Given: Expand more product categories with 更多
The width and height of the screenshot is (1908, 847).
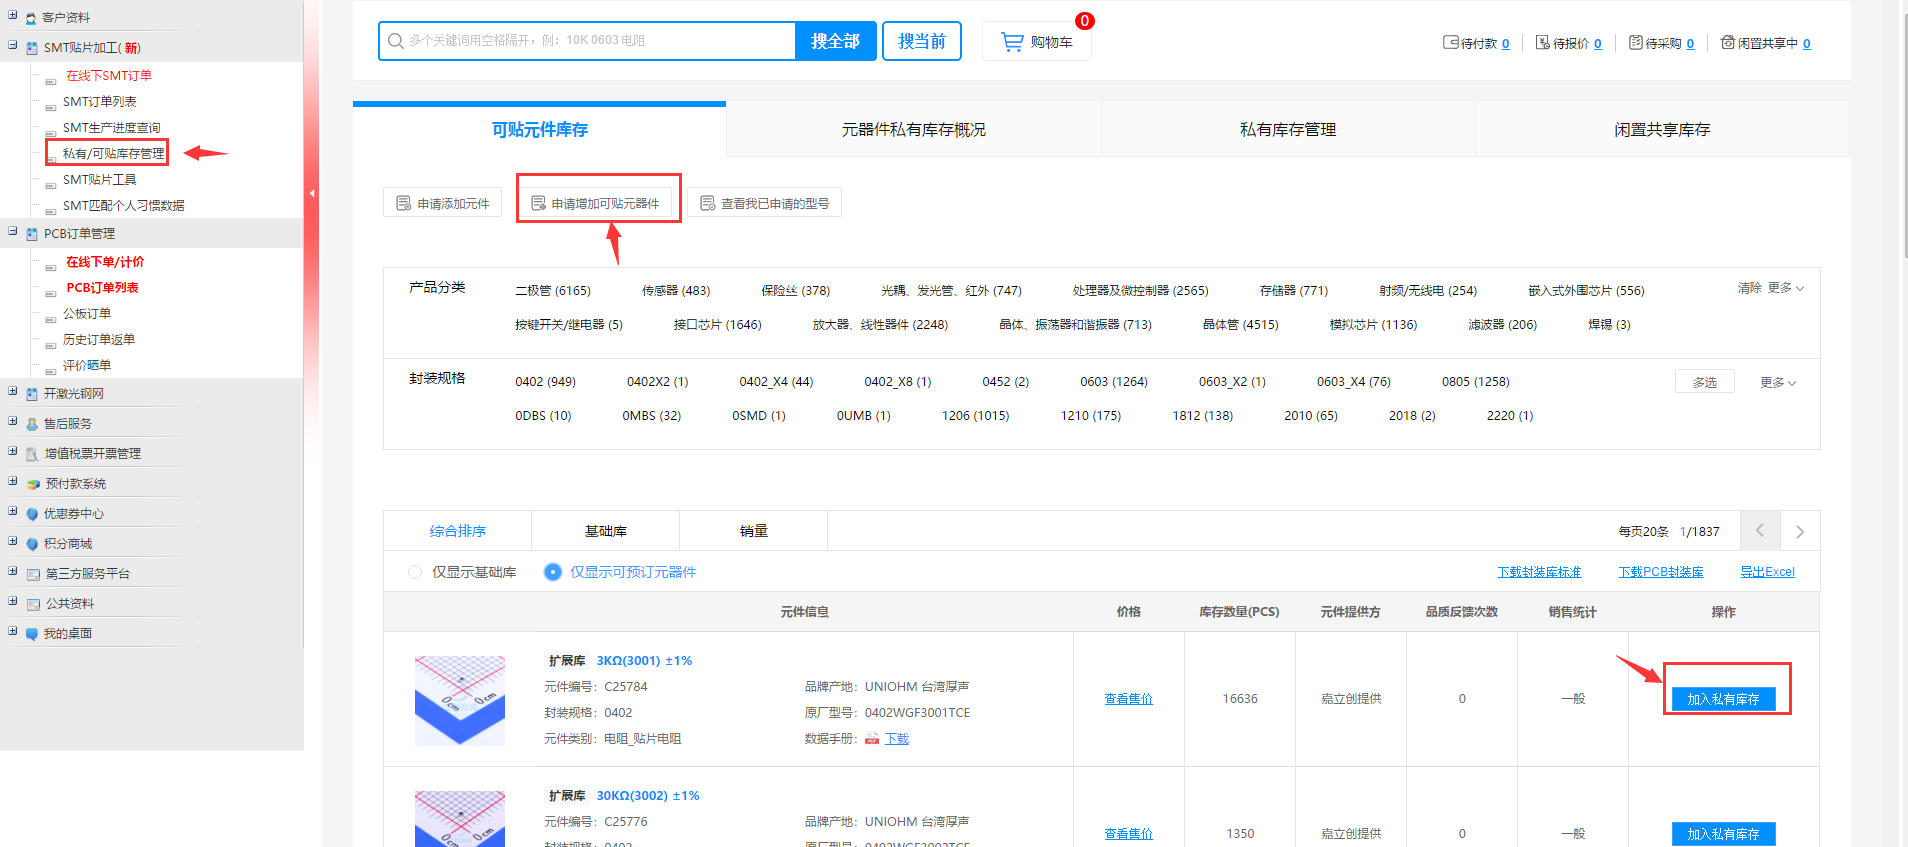Looking at the screenshot, I should tap(1785, 288).
